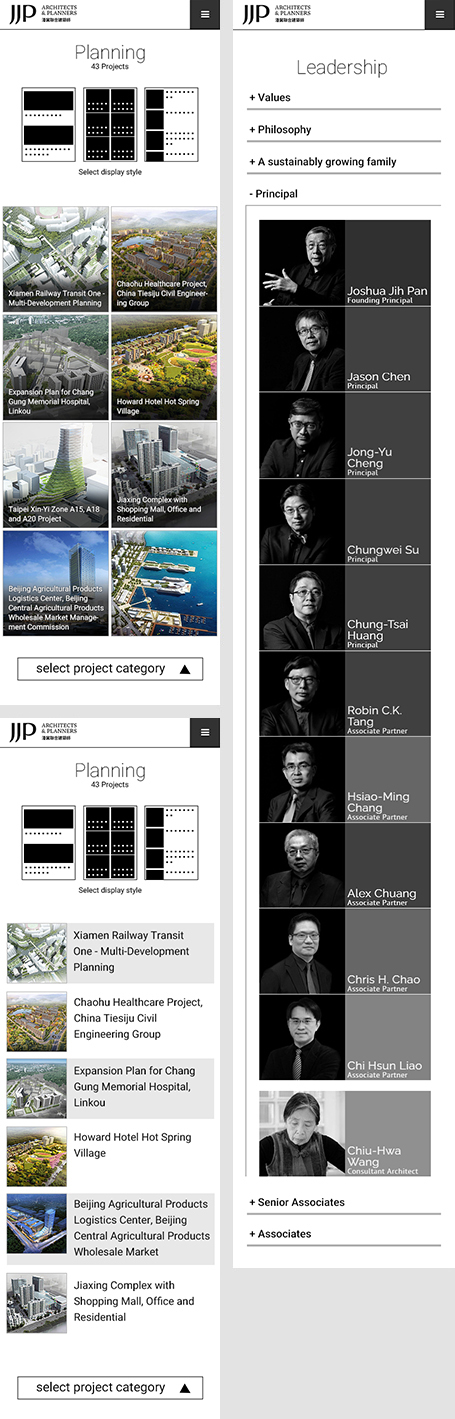Open Hsiao-Ming Chang profile card
Viewport: 455px width, 1419px height.
click(x=345, y=780)
